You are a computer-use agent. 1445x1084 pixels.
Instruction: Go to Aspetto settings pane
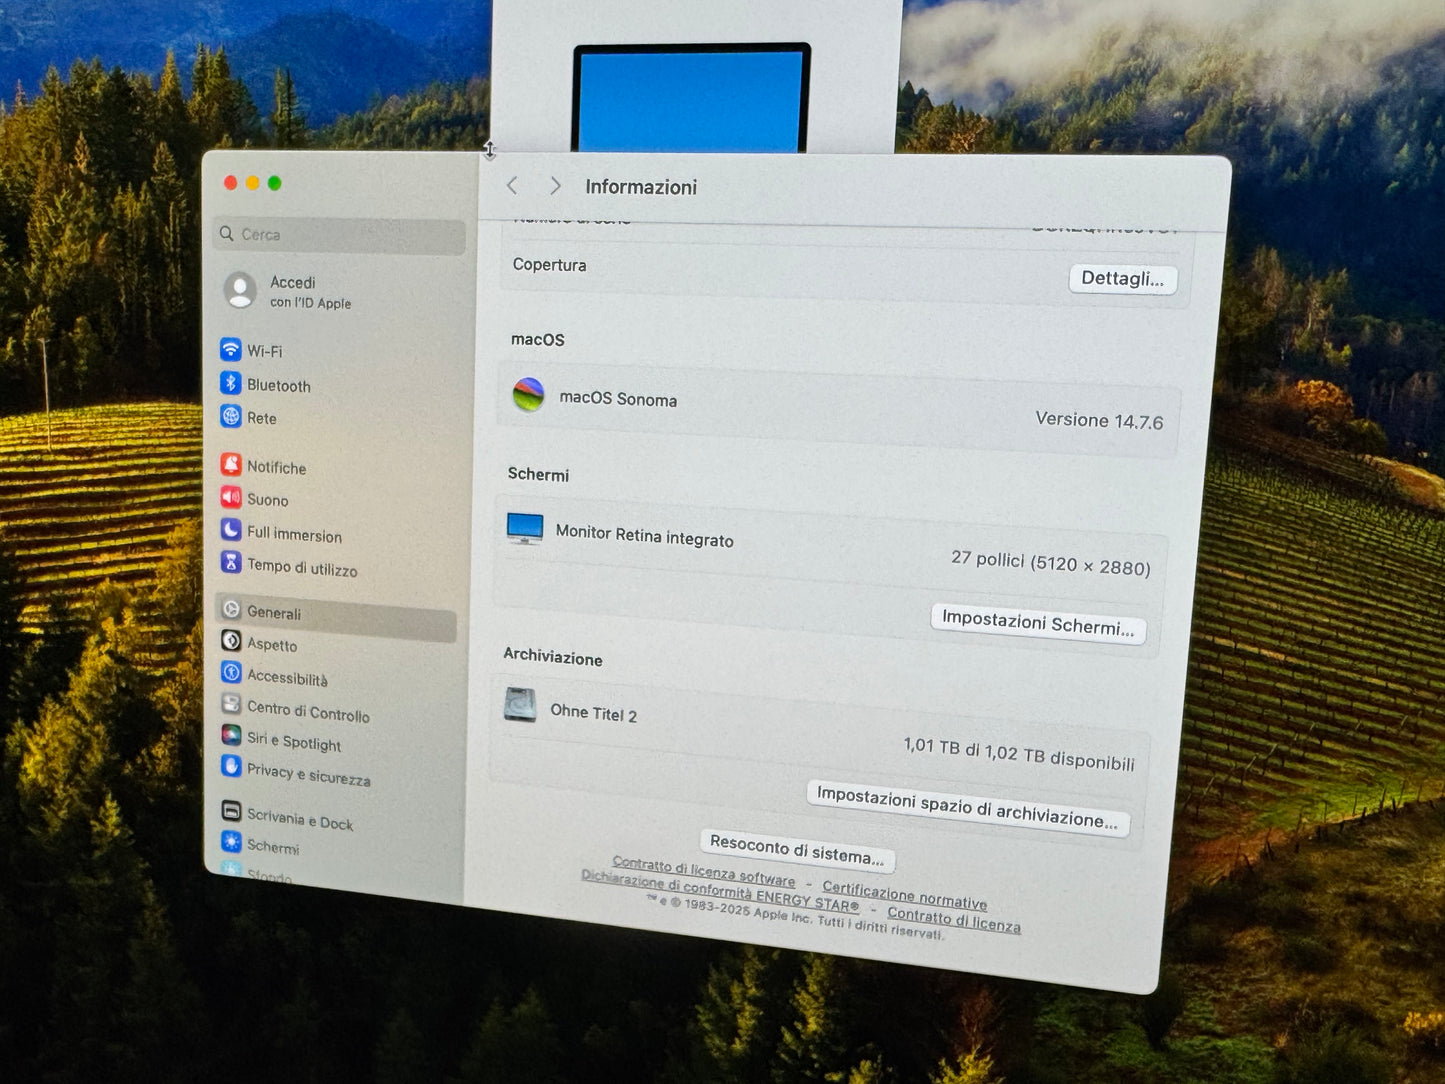[272, 645]
